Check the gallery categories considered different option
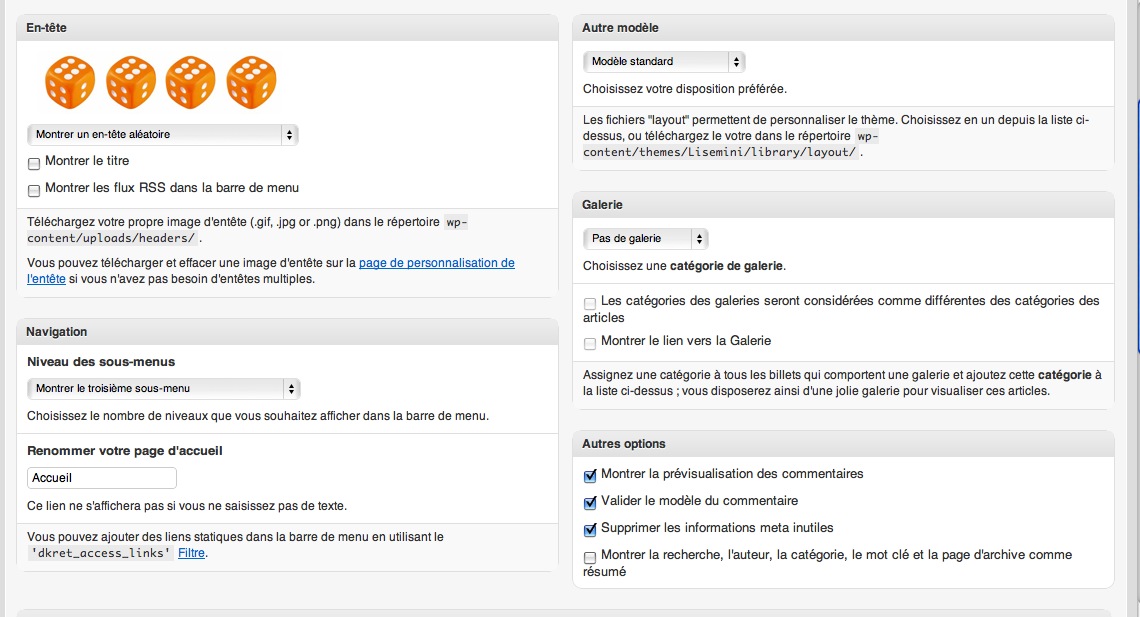This screenshot has width=1140, height=617. [590, 303]
